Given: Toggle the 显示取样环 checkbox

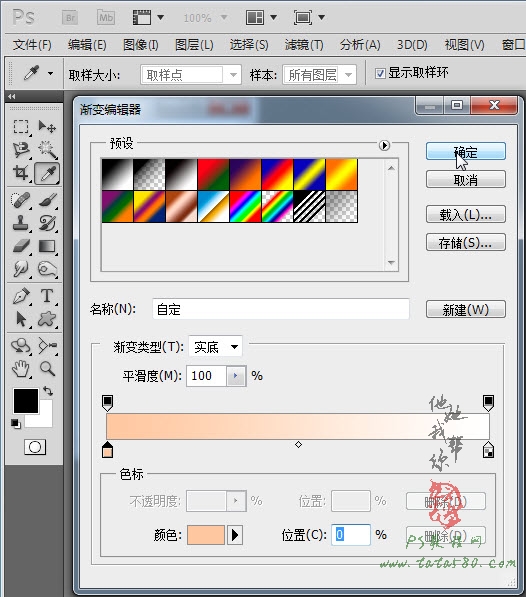Looking at the screenshot, I should tap(380, 73).
